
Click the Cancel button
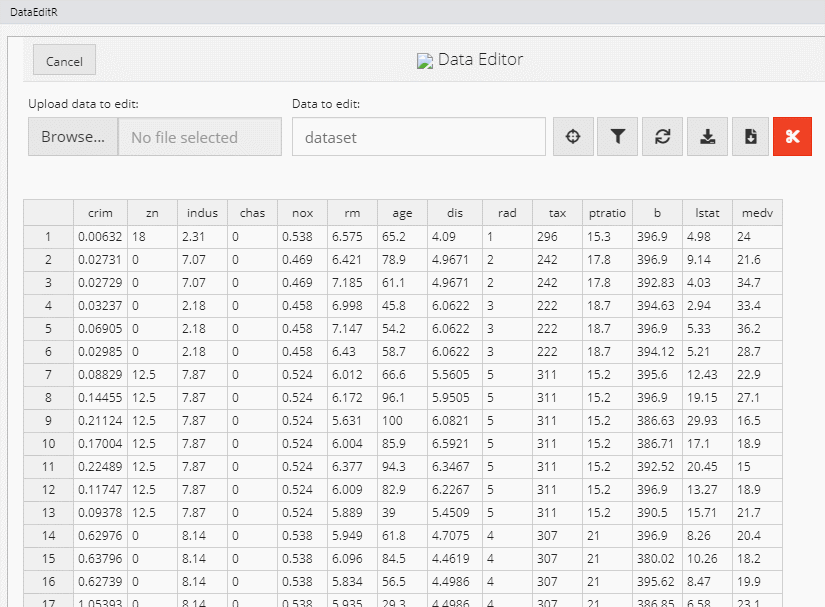64,61
